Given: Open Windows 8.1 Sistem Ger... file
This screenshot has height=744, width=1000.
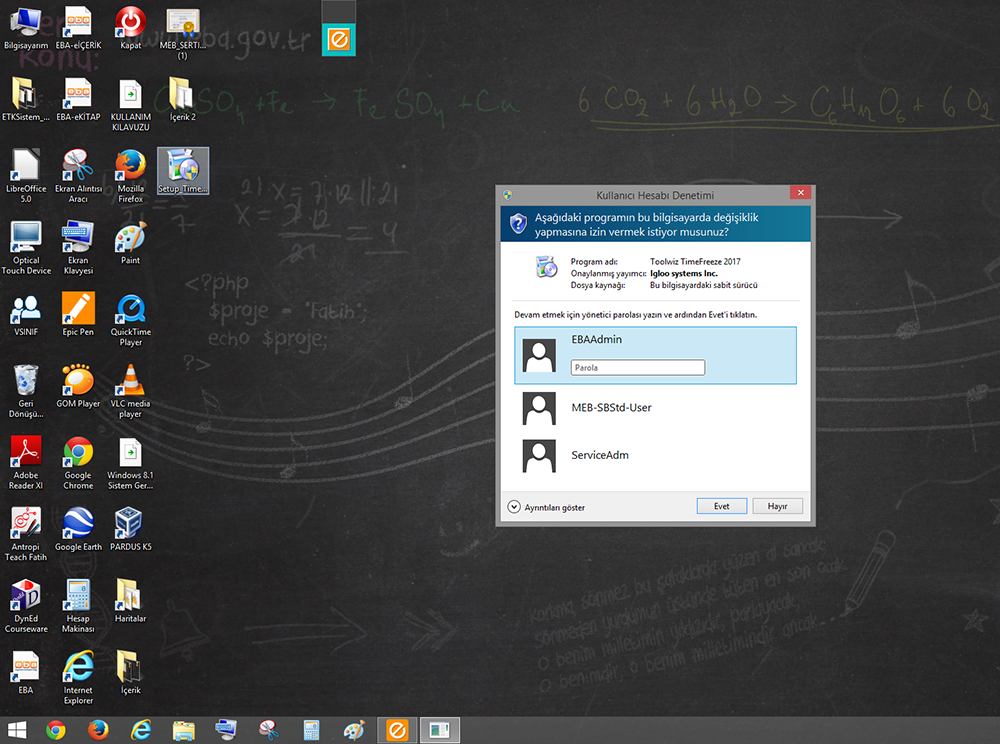Looking at the screenshot, I should [130, 462].
